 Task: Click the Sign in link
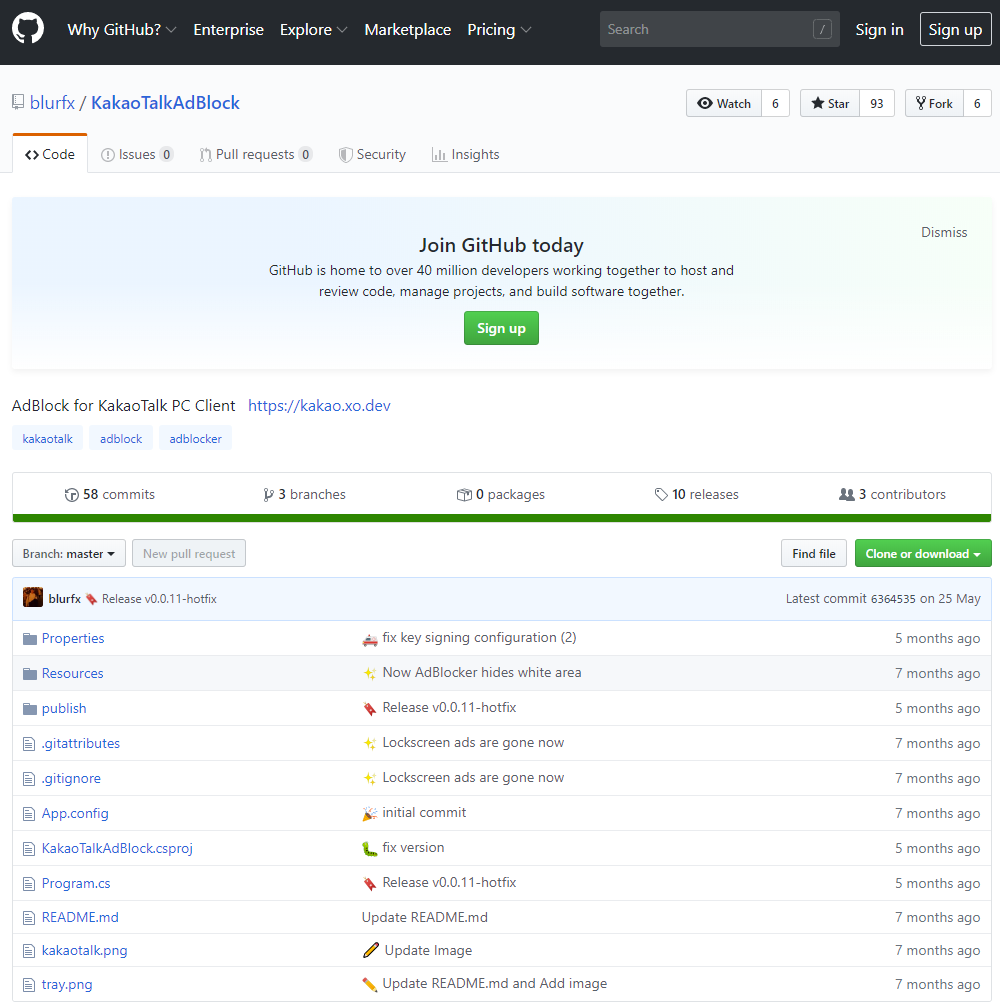click(879, 29)
